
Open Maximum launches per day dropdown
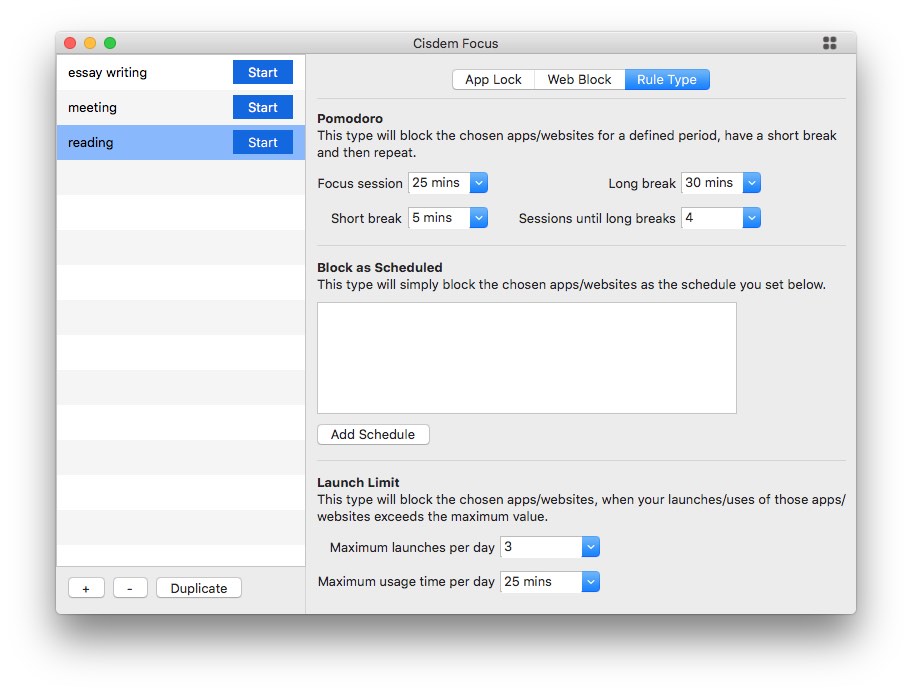(590, 547)
